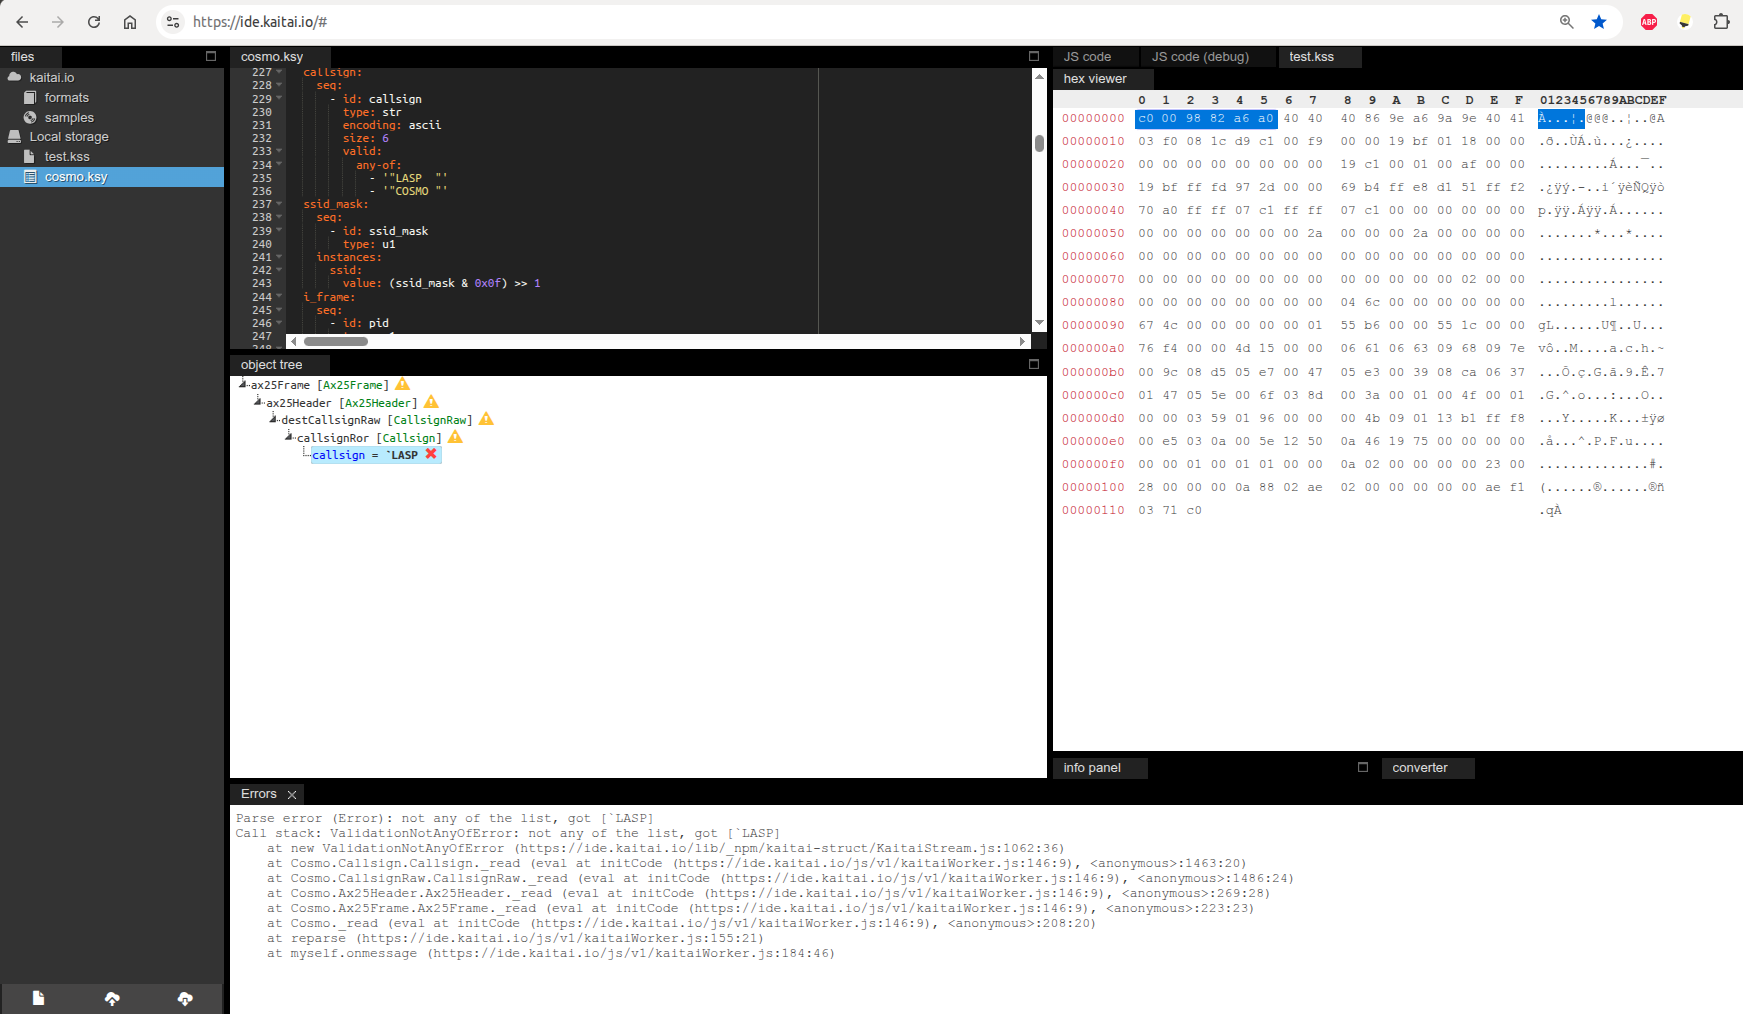Open the ABP extension icon
The image size is (1743, 1014).
pyautogui.click(x=1649, y=22)
